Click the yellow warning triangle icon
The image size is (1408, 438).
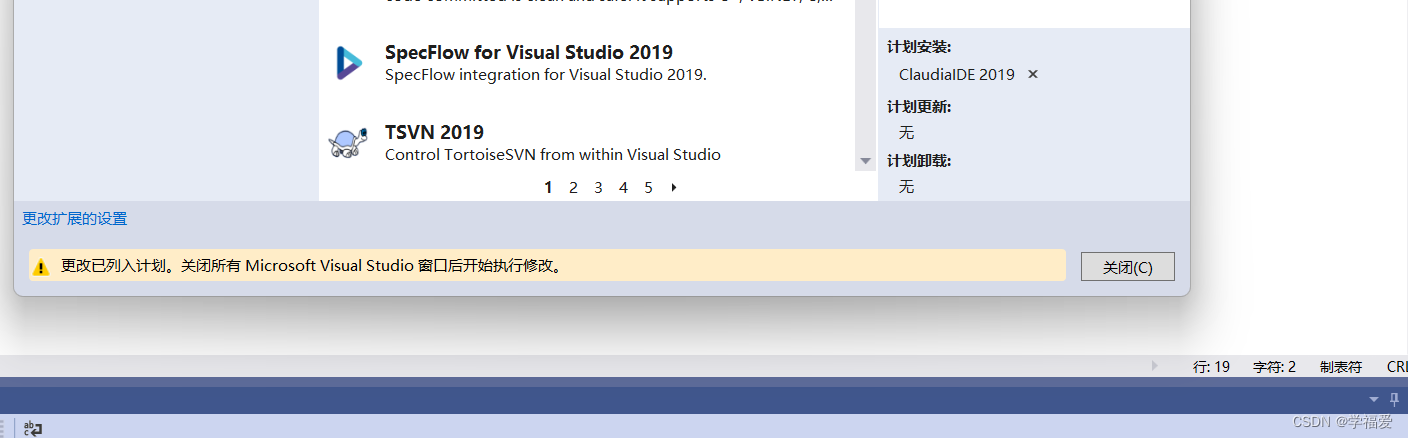(41, 267)
